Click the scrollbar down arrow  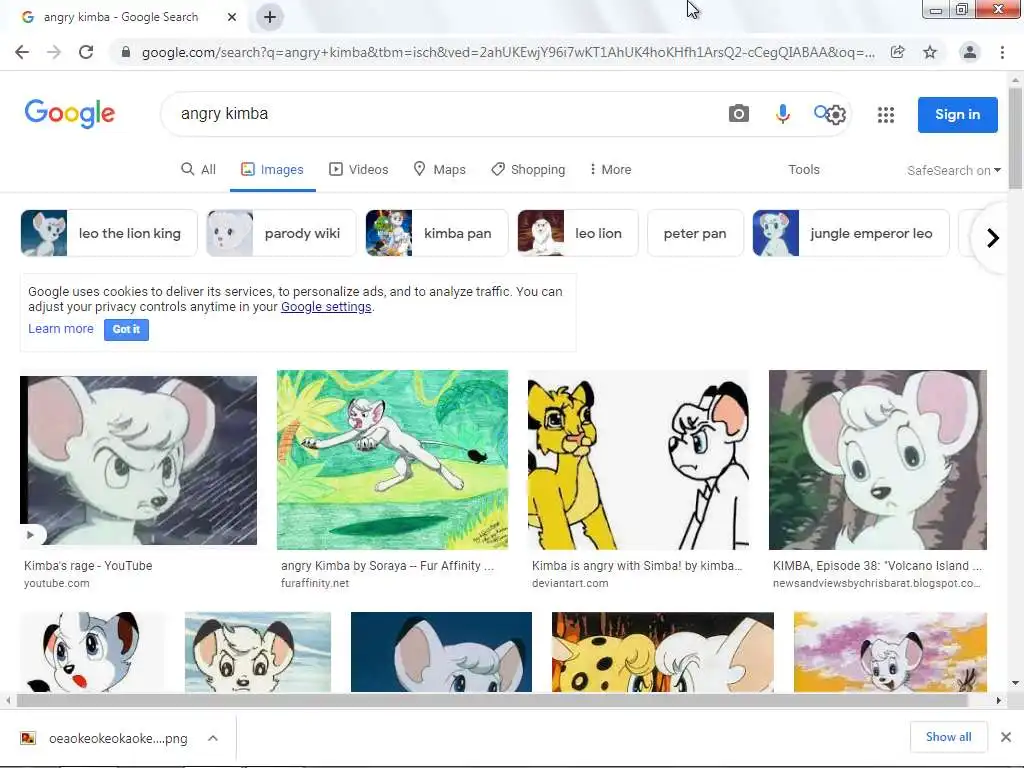(x=1015, y=683)
